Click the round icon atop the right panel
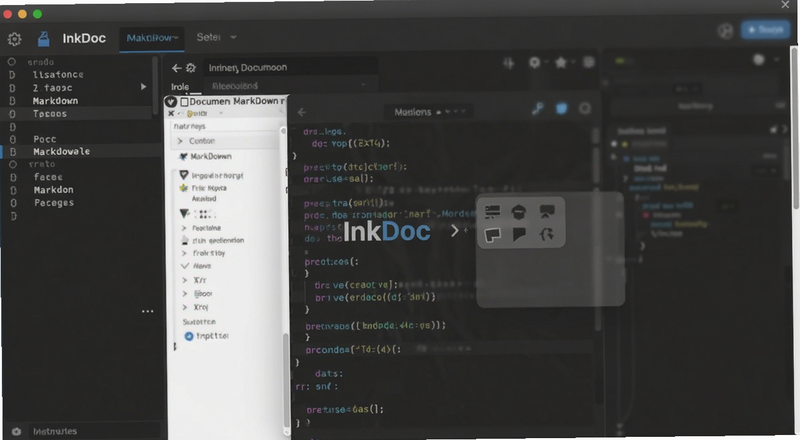 (x=759, y=60)
